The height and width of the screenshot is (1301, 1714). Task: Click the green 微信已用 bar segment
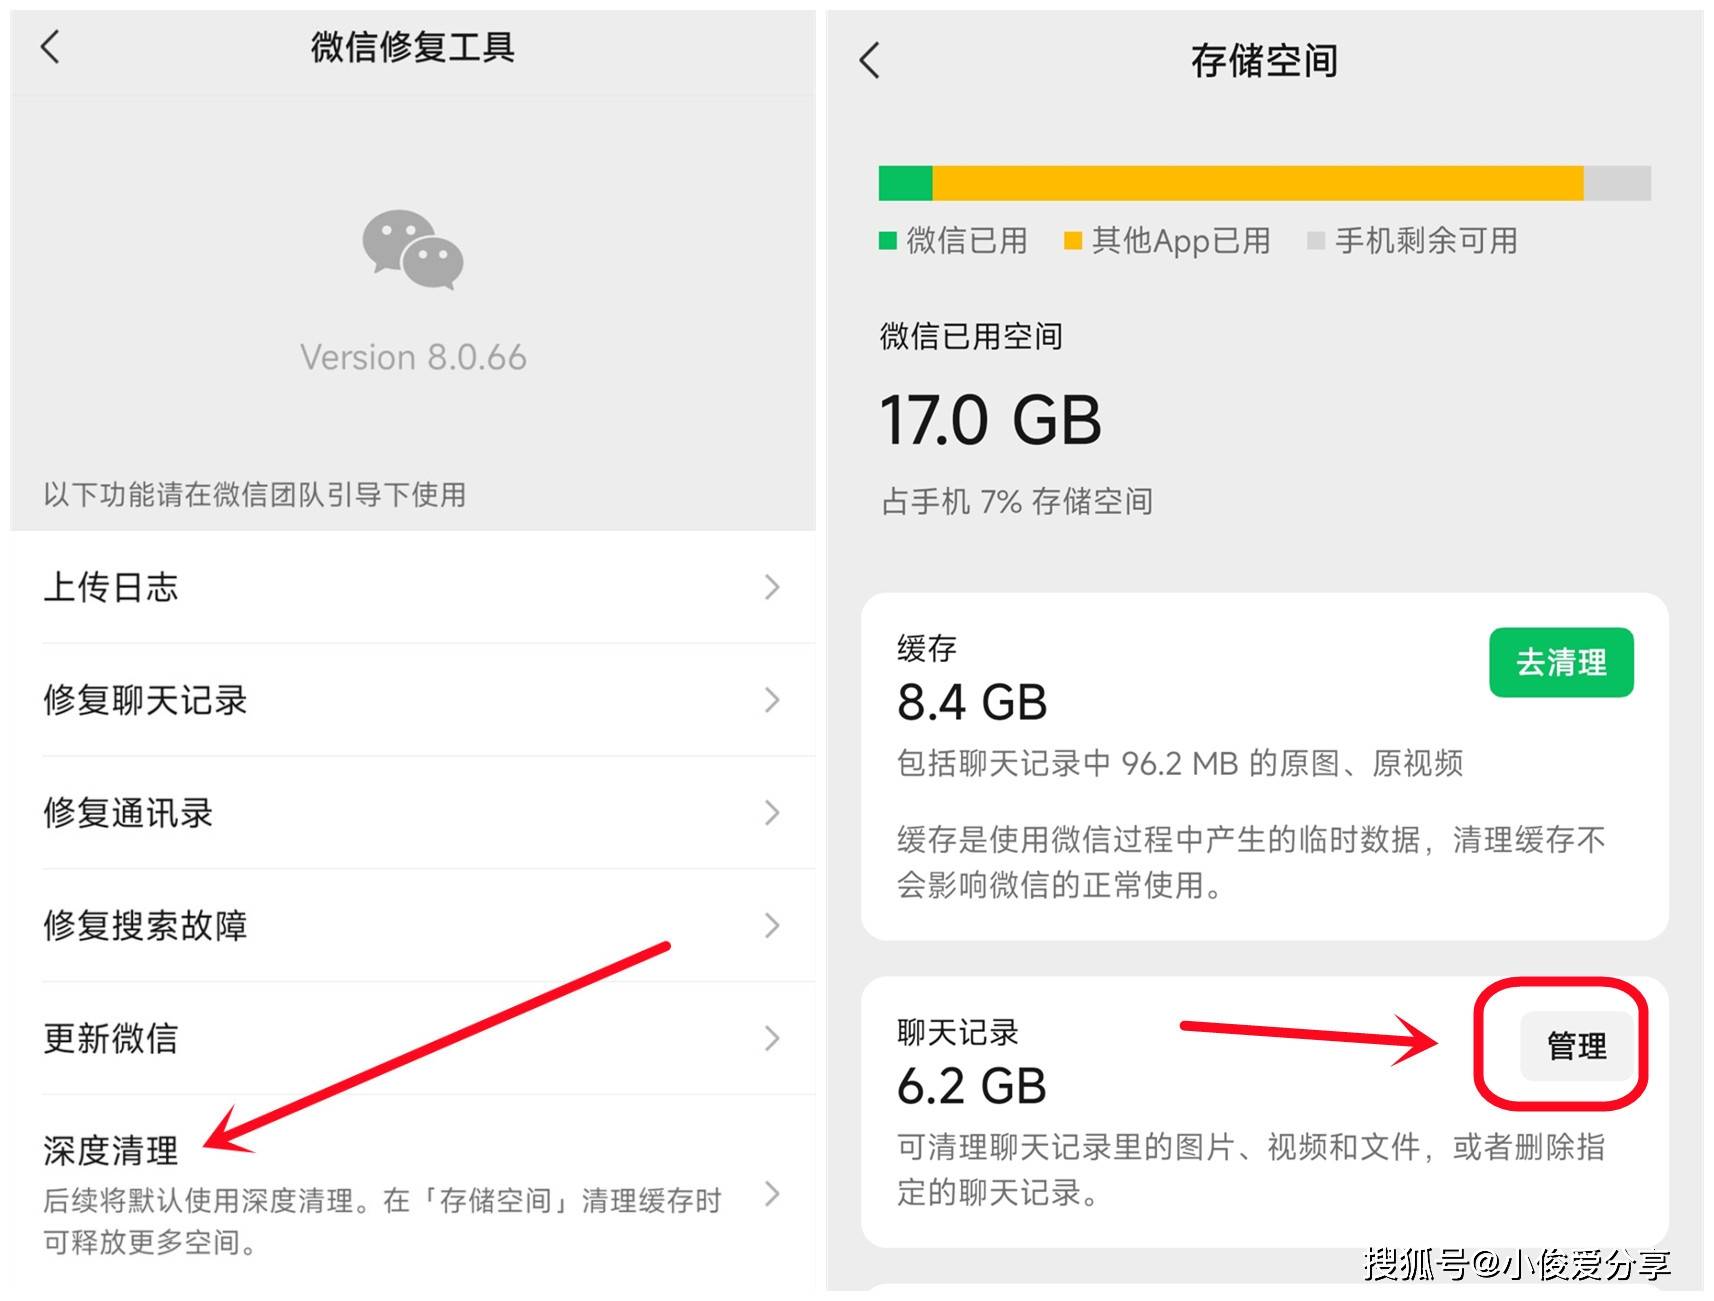tap(905, 183)
